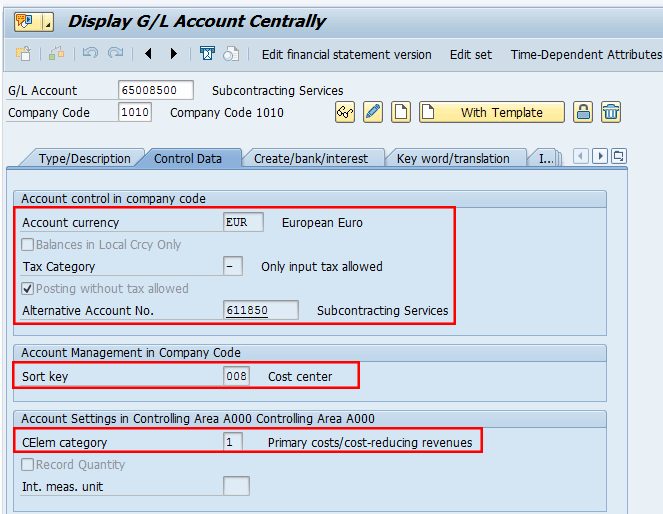Click the Sort key input field

pyautogui.click(x=236, y=377)
